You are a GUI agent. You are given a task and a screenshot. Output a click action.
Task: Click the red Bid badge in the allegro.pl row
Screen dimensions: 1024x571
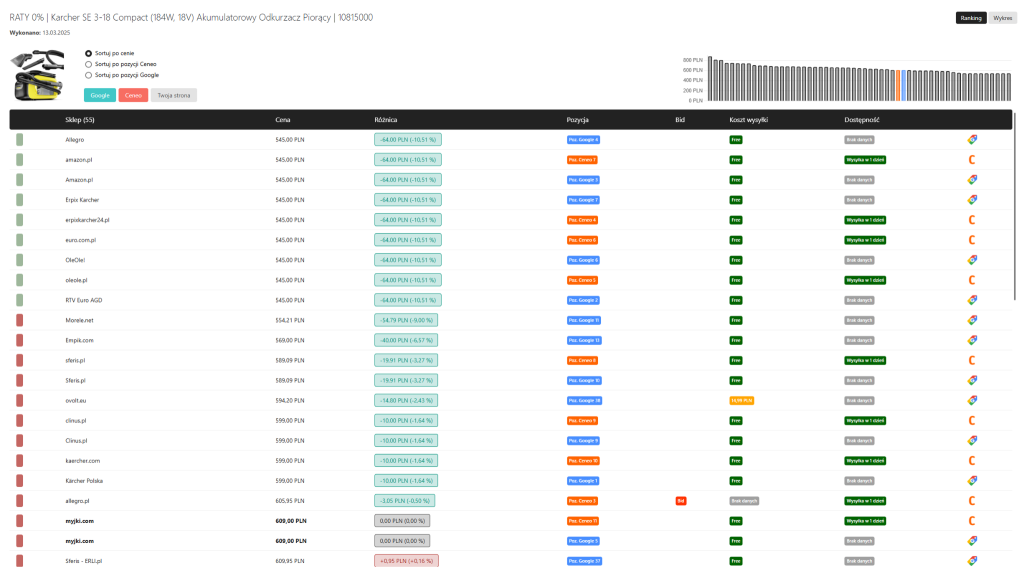pyautogui.click(x=680, y=501)
